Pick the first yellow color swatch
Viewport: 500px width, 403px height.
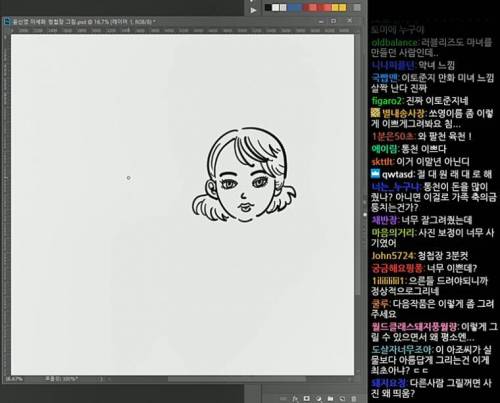(335, 7)
